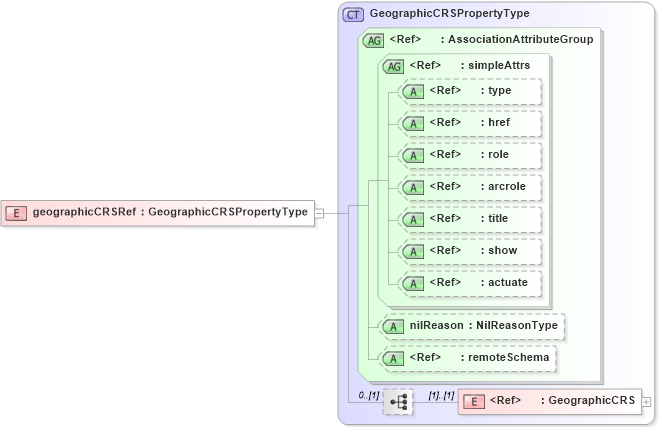Click the CT icon of GeographicCRSPropertyType
Screen dimensions: 660x427
click(x=353, y=15)
